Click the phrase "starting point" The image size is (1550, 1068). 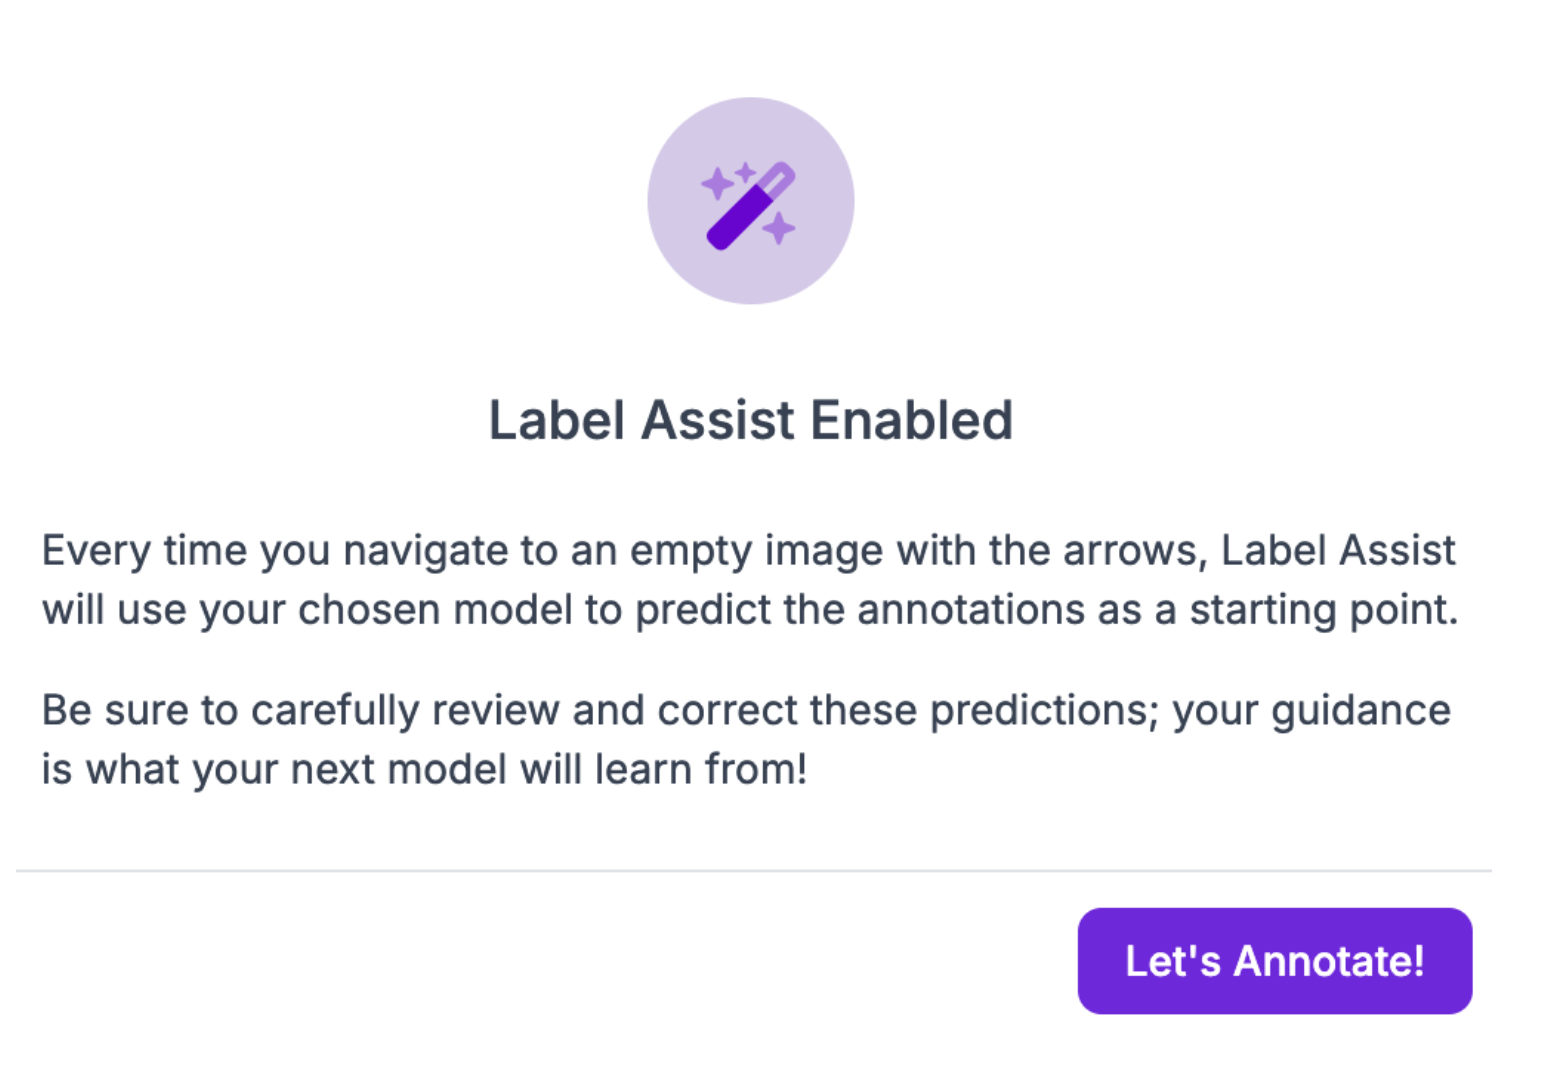tap(1323, 610)
